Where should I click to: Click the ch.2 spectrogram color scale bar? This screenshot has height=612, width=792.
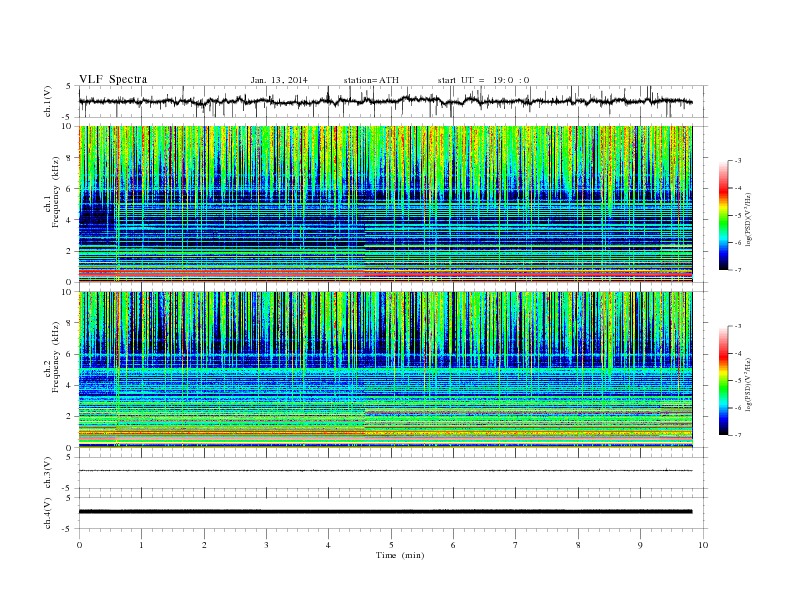pos(724,381)
